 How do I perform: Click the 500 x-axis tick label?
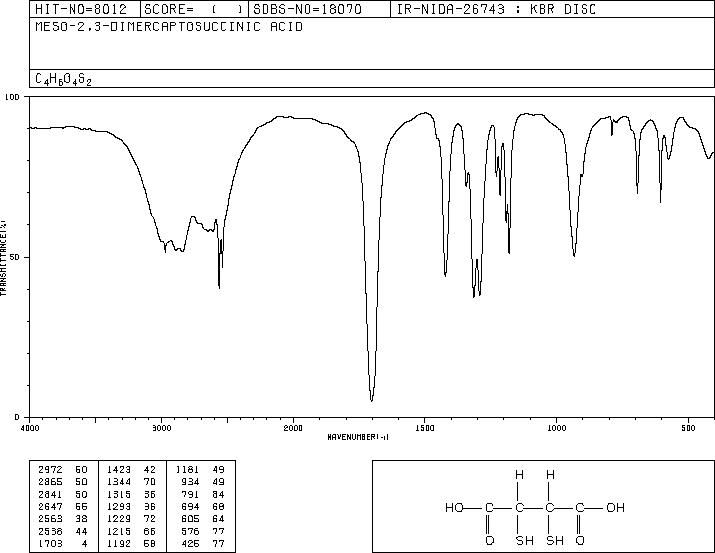[x=688, y=428]
